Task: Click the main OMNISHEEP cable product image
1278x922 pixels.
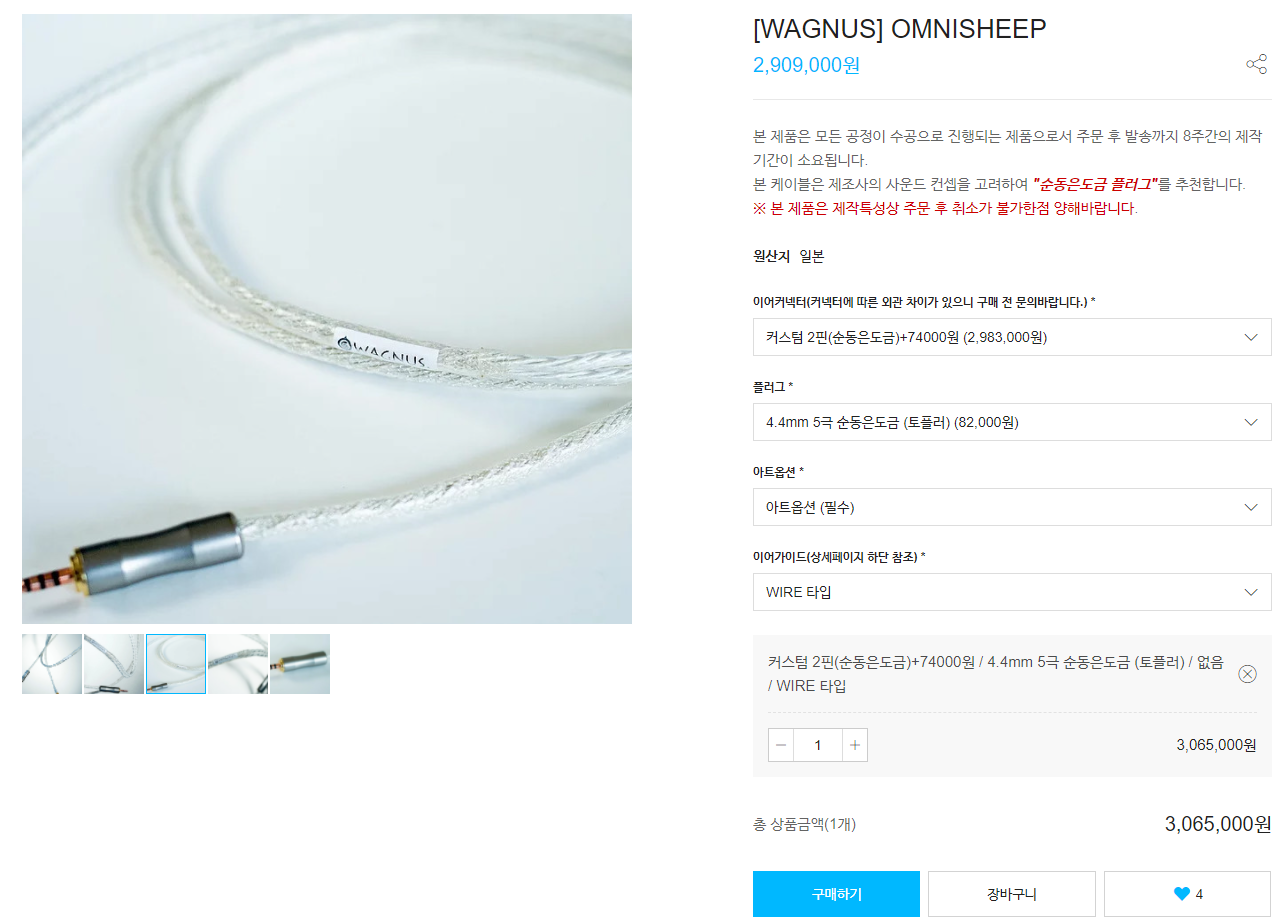Action: tap(327, 319)
